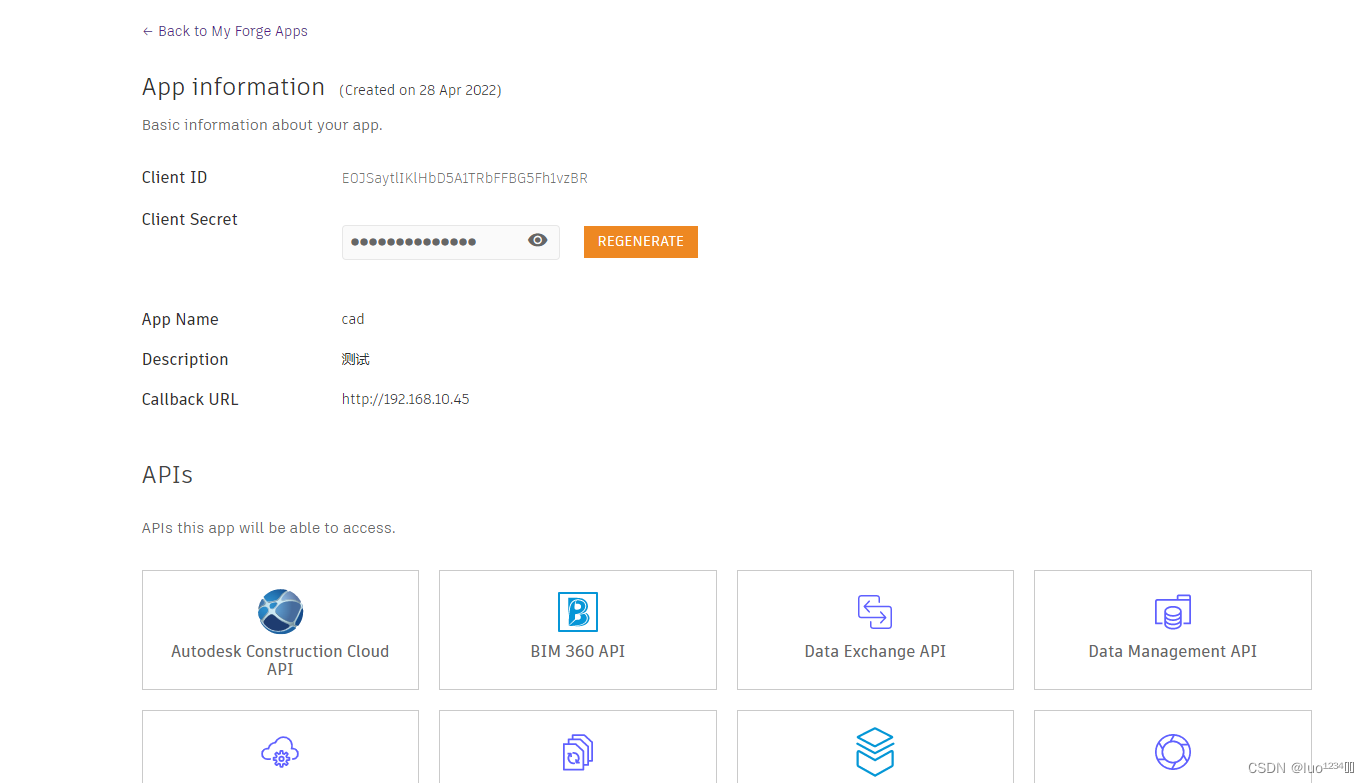Click the Autodesk Construction Cloud API globe icon
1369x783 pixels.
280,611
